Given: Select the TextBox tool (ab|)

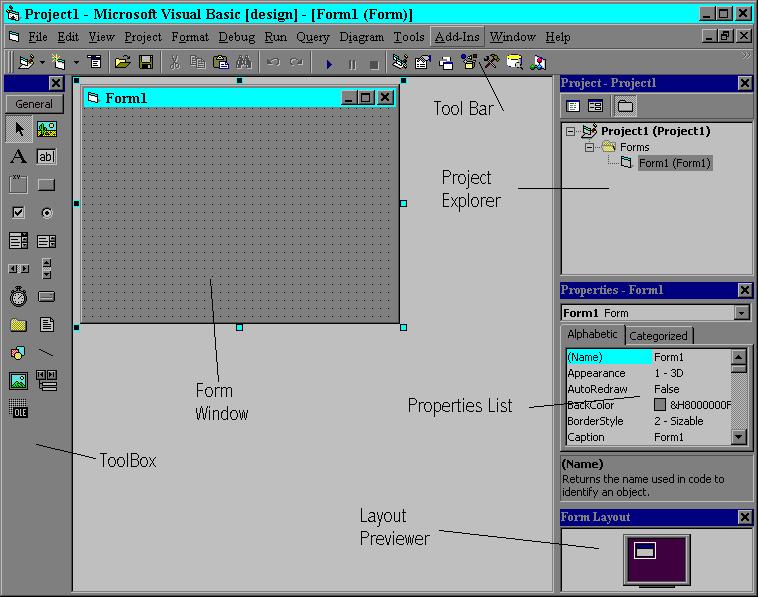Looking at the screenshot, I should [47, 157].
